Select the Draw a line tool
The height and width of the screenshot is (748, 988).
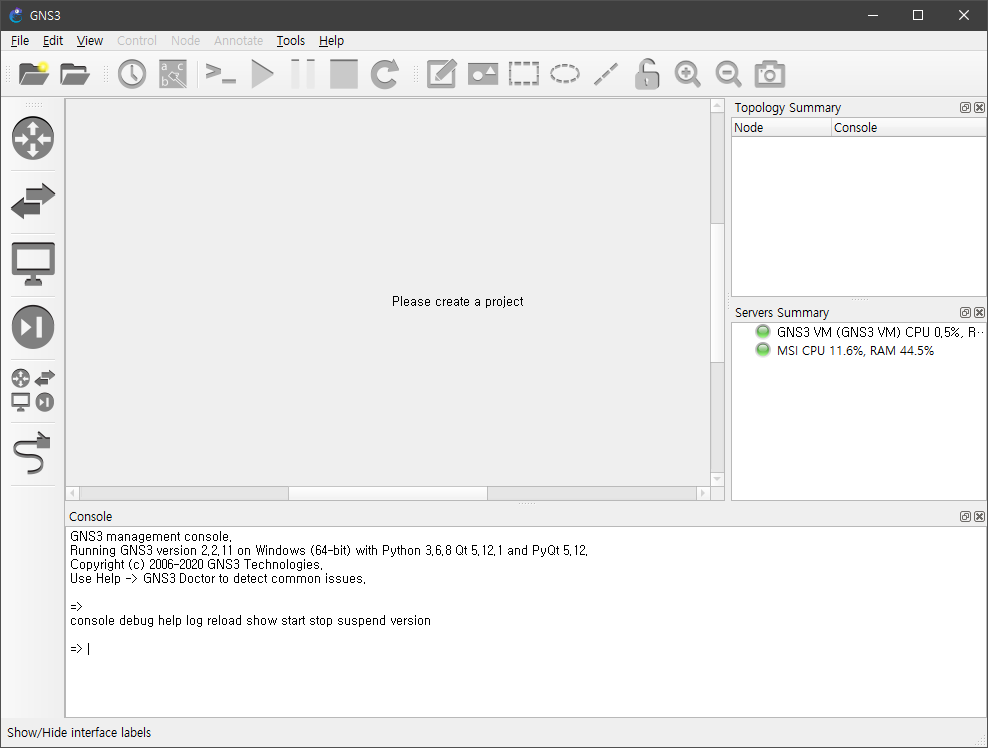(x=606, y=74)
